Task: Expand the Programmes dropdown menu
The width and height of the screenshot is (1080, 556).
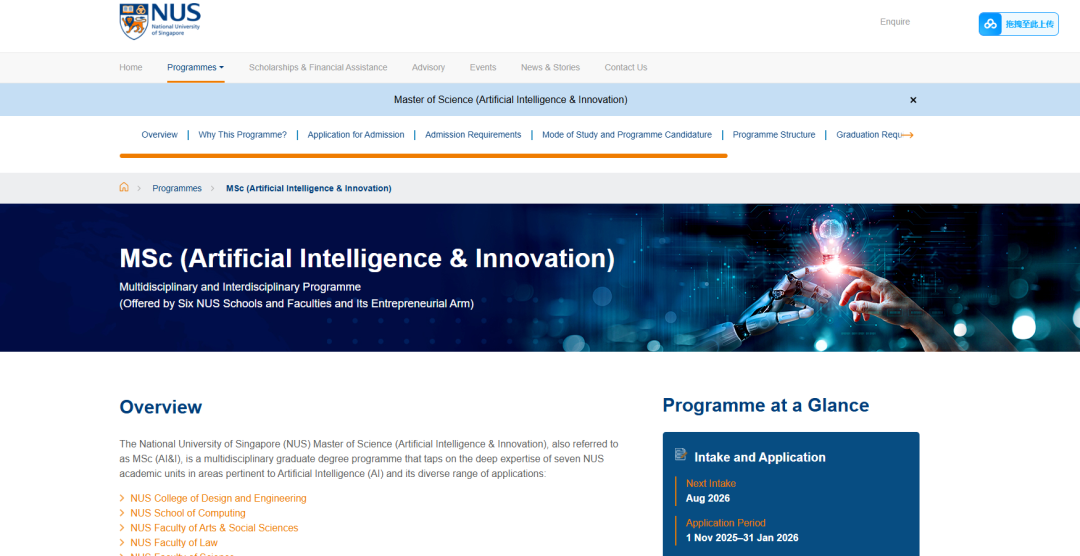Action: pyautogui.click(x=195, y=68)
